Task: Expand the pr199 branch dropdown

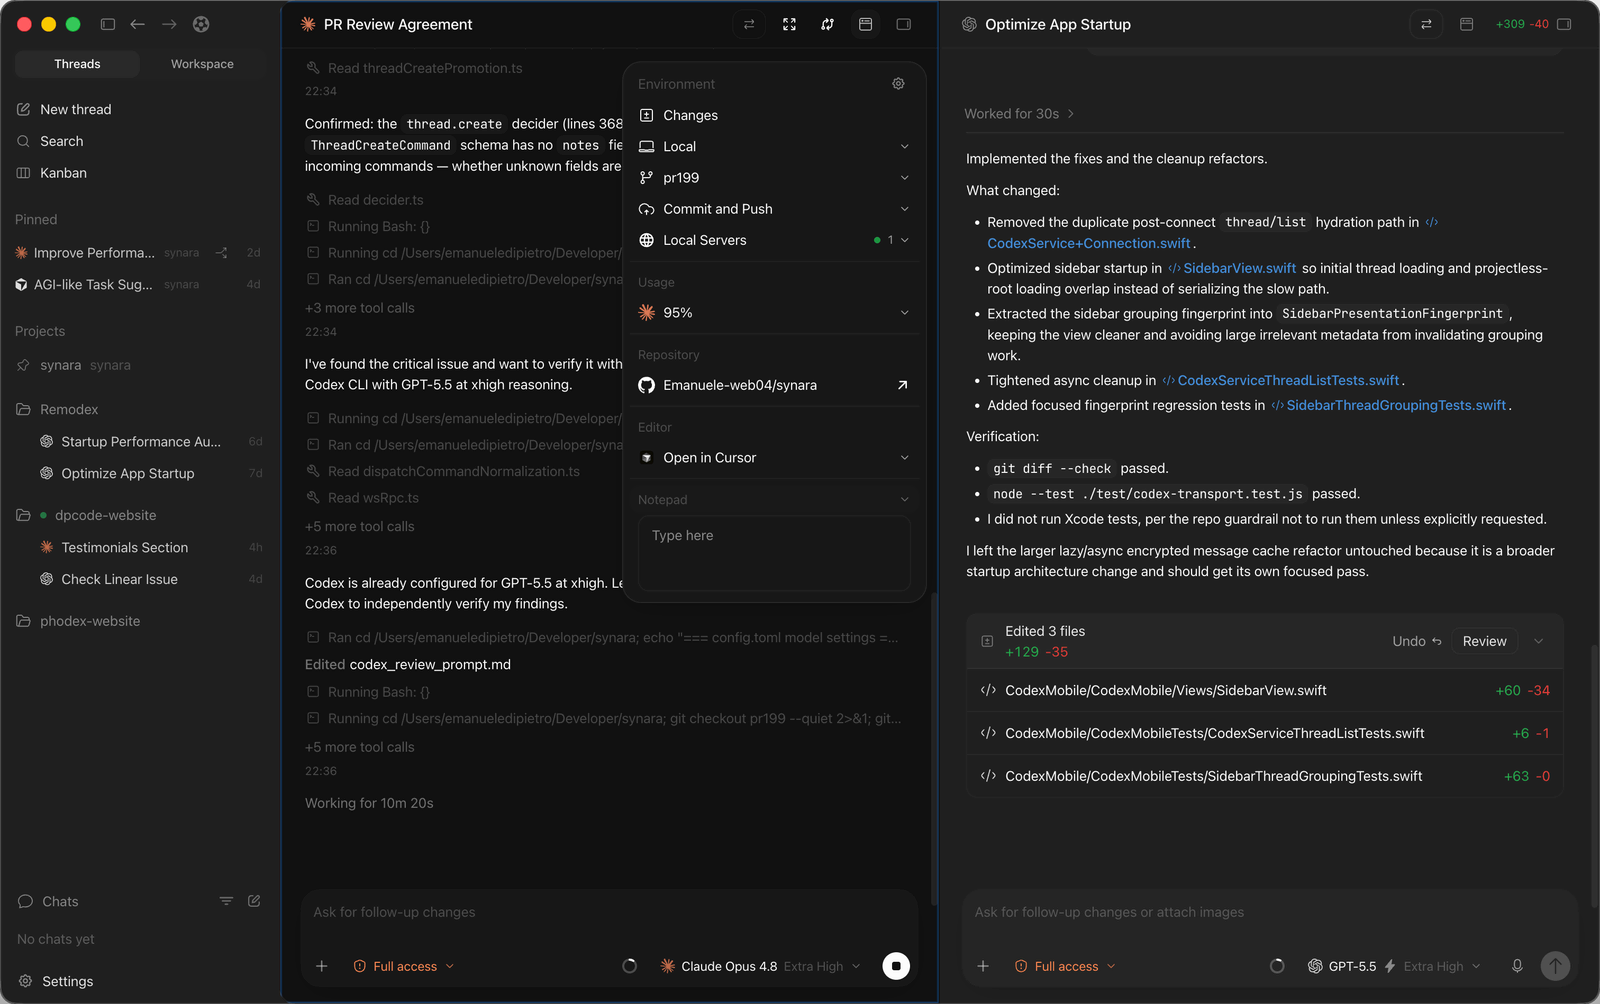Action: tap(774, 177)
